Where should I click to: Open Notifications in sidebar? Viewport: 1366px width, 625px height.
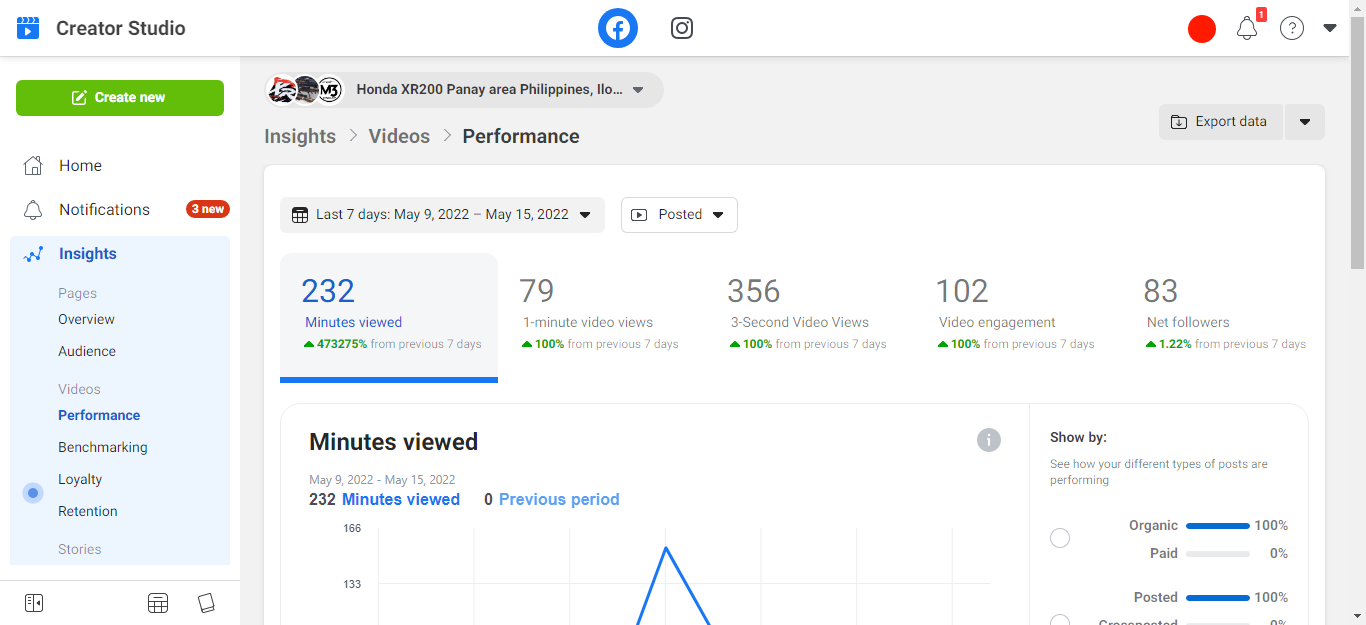[x=104, y=210]
